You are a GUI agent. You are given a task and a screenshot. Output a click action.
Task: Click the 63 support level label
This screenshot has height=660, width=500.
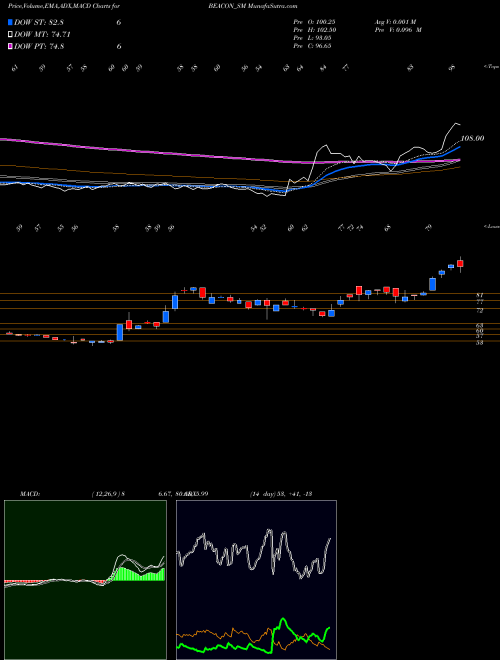(479, 326)
